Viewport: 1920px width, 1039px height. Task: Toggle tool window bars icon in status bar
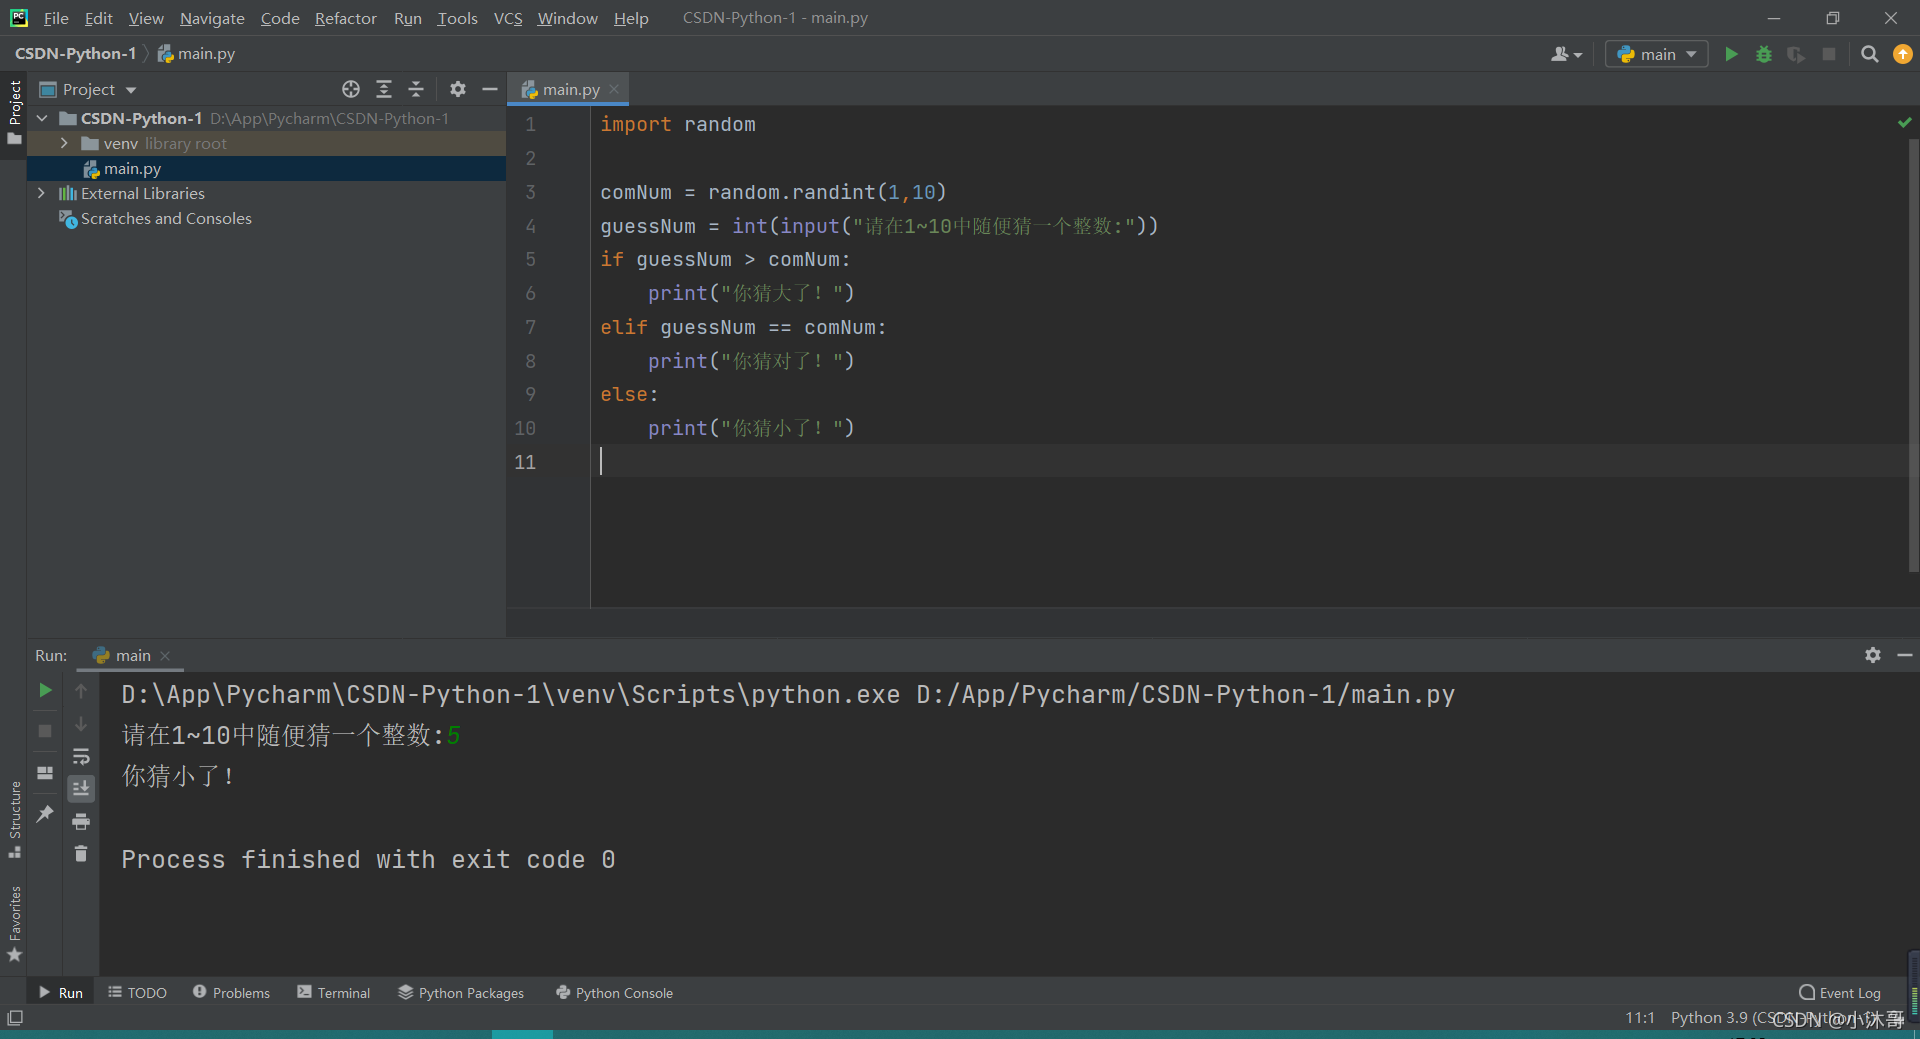coord(15,1018)
